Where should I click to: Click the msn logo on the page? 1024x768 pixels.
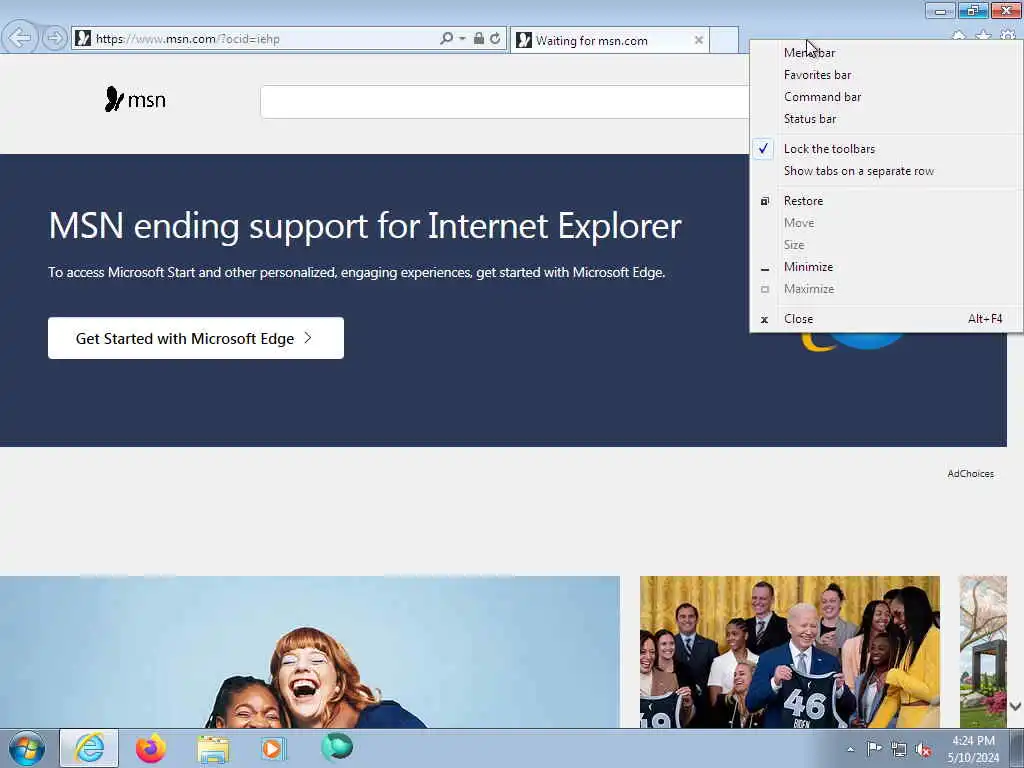click(135, 100)
